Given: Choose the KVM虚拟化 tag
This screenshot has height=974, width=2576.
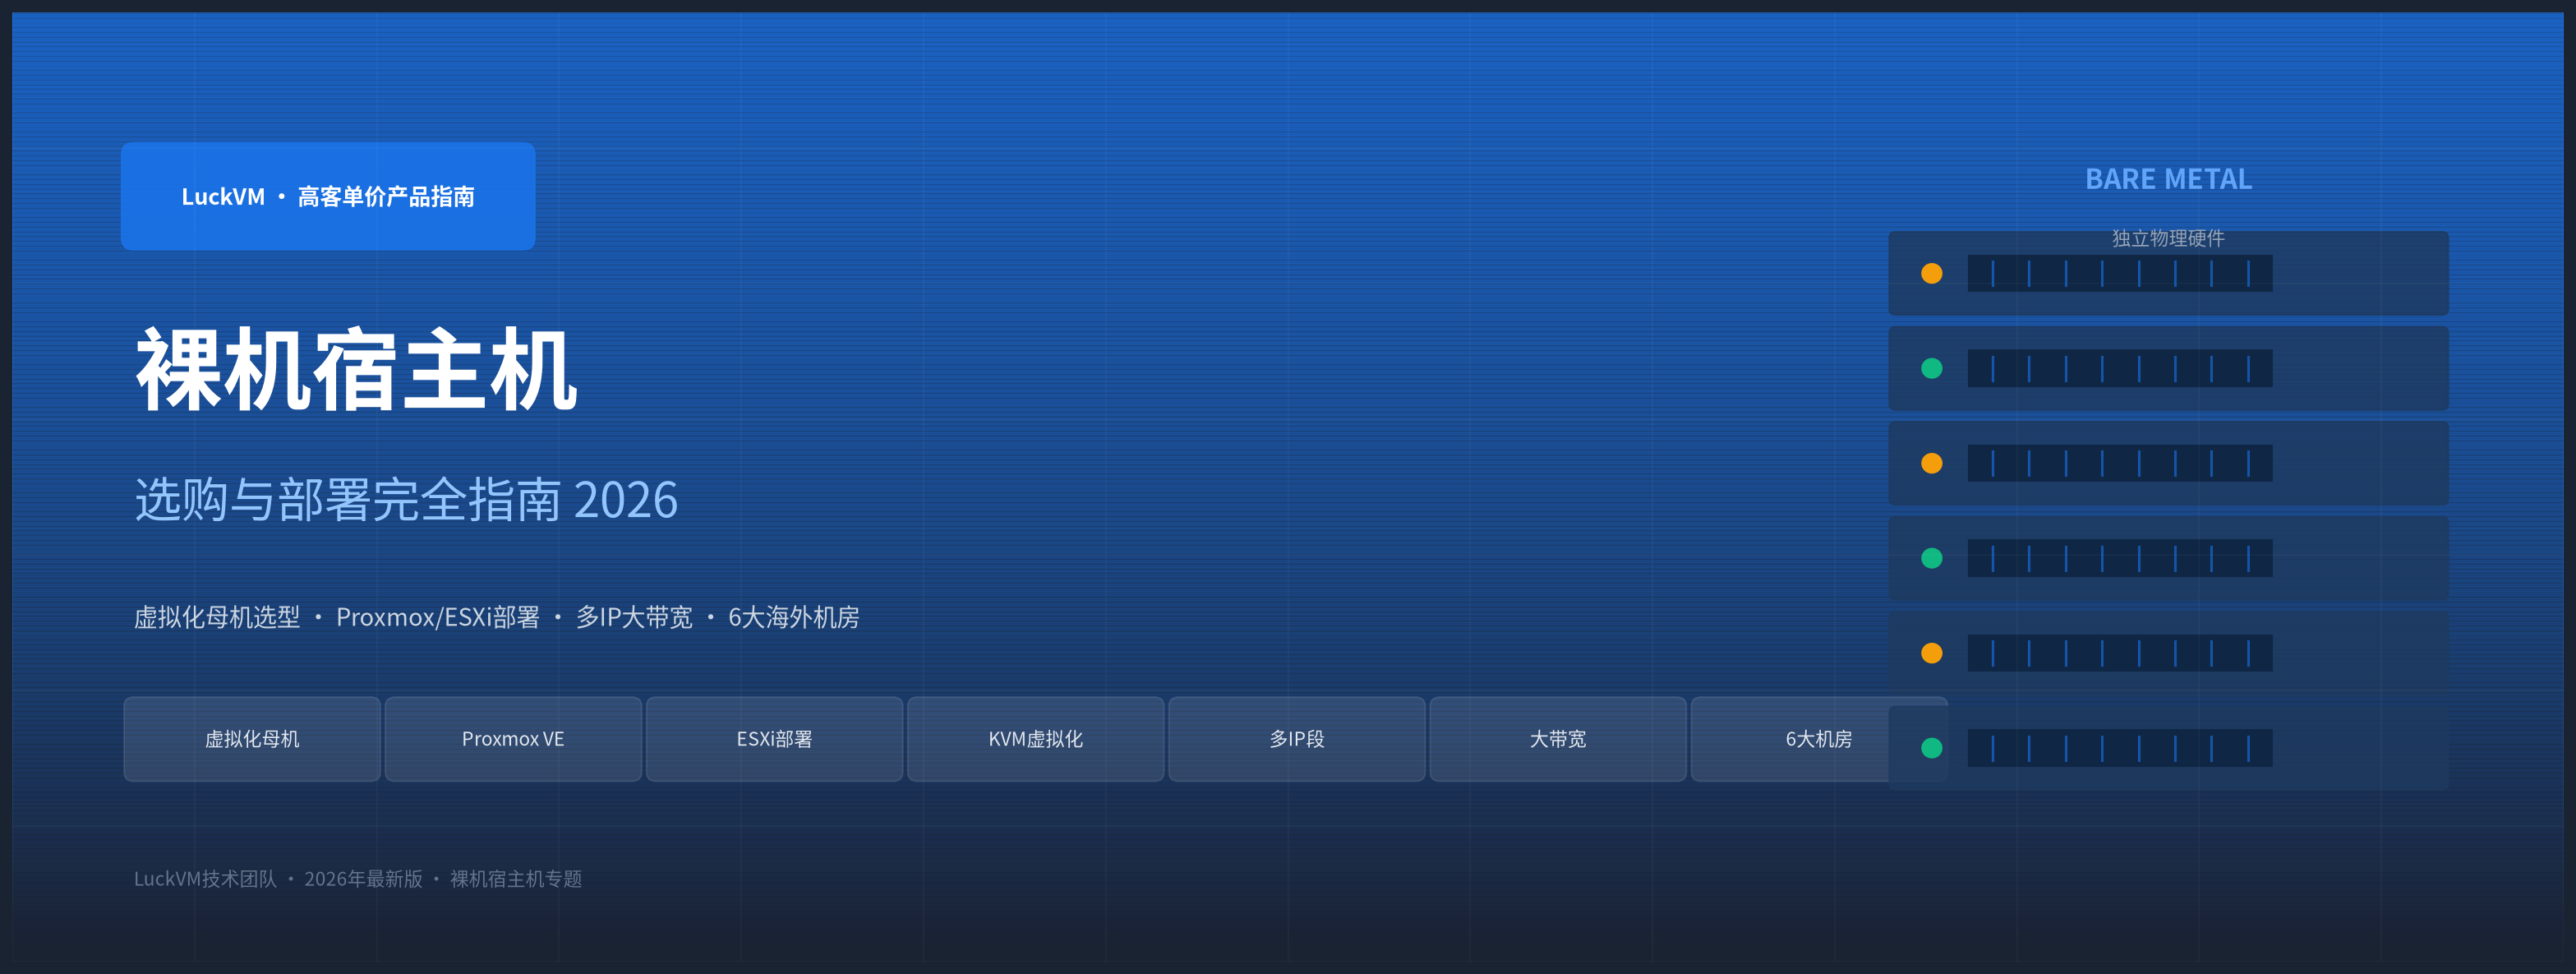Looking at the screenshot, I should 1035,739.
